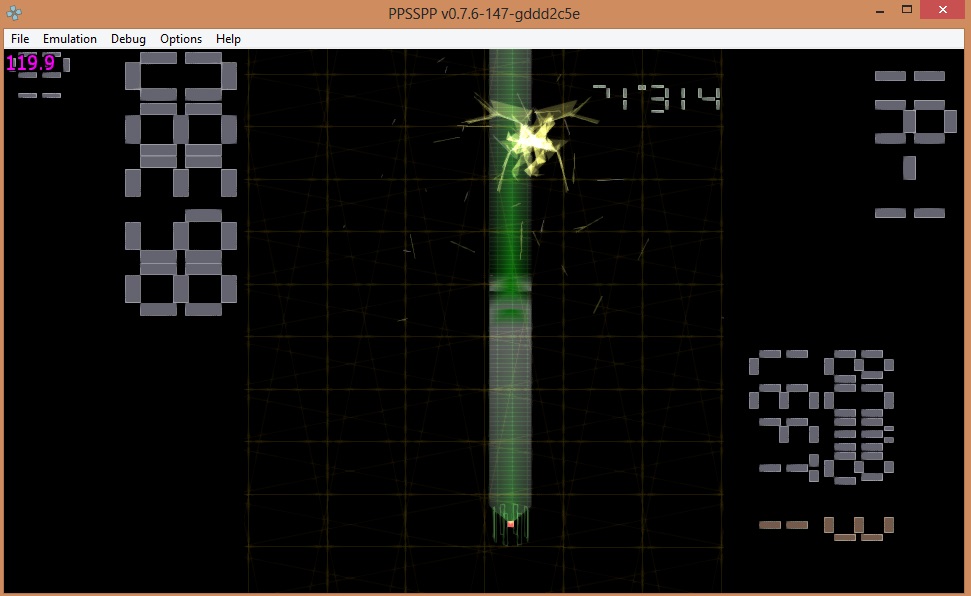Maximize the PPSSPP window
The image size is (971, 596).
point(906,10)
